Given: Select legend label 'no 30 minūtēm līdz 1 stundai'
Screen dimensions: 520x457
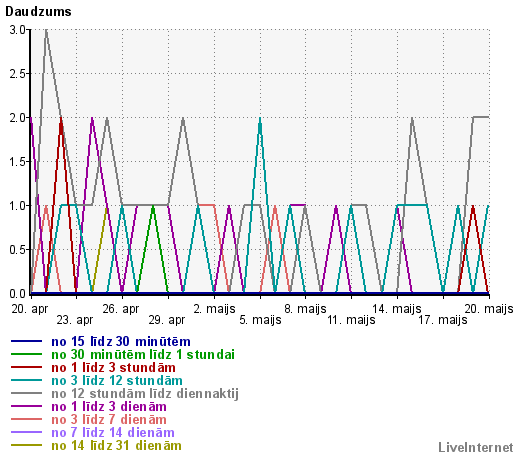Looking at the screenshot, I should click(143, 354).
